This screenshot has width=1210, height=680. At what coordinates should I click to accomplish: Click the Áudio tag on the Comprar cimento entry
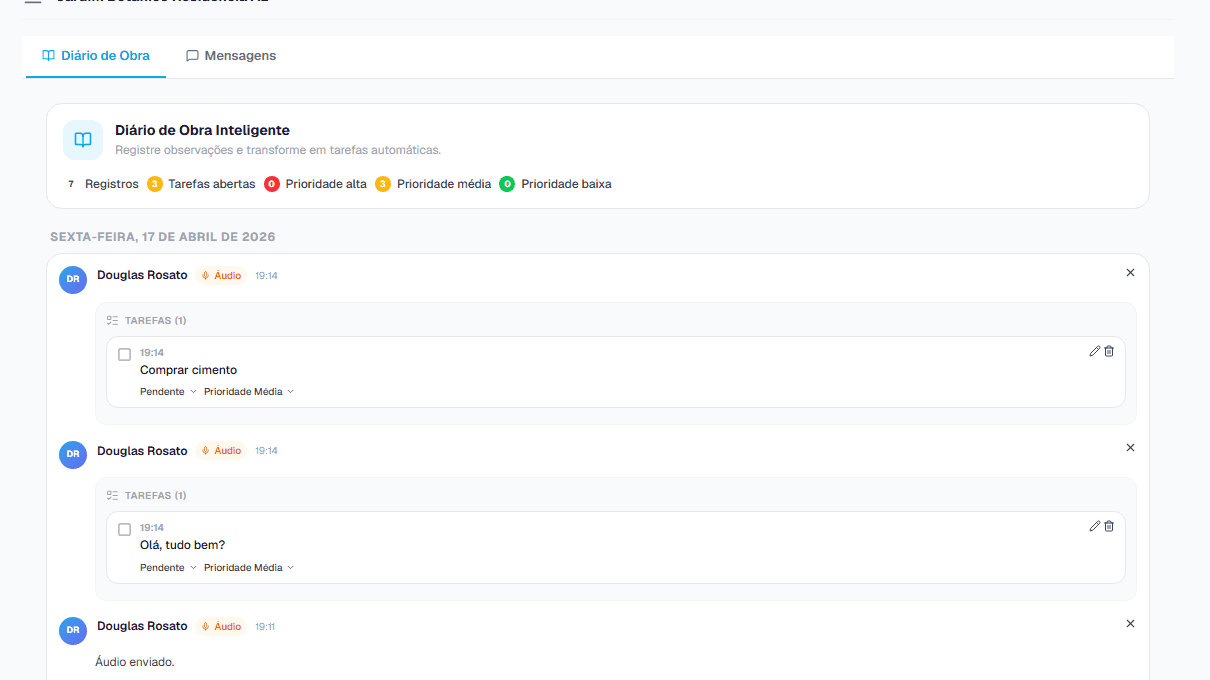tap(221, 275)
